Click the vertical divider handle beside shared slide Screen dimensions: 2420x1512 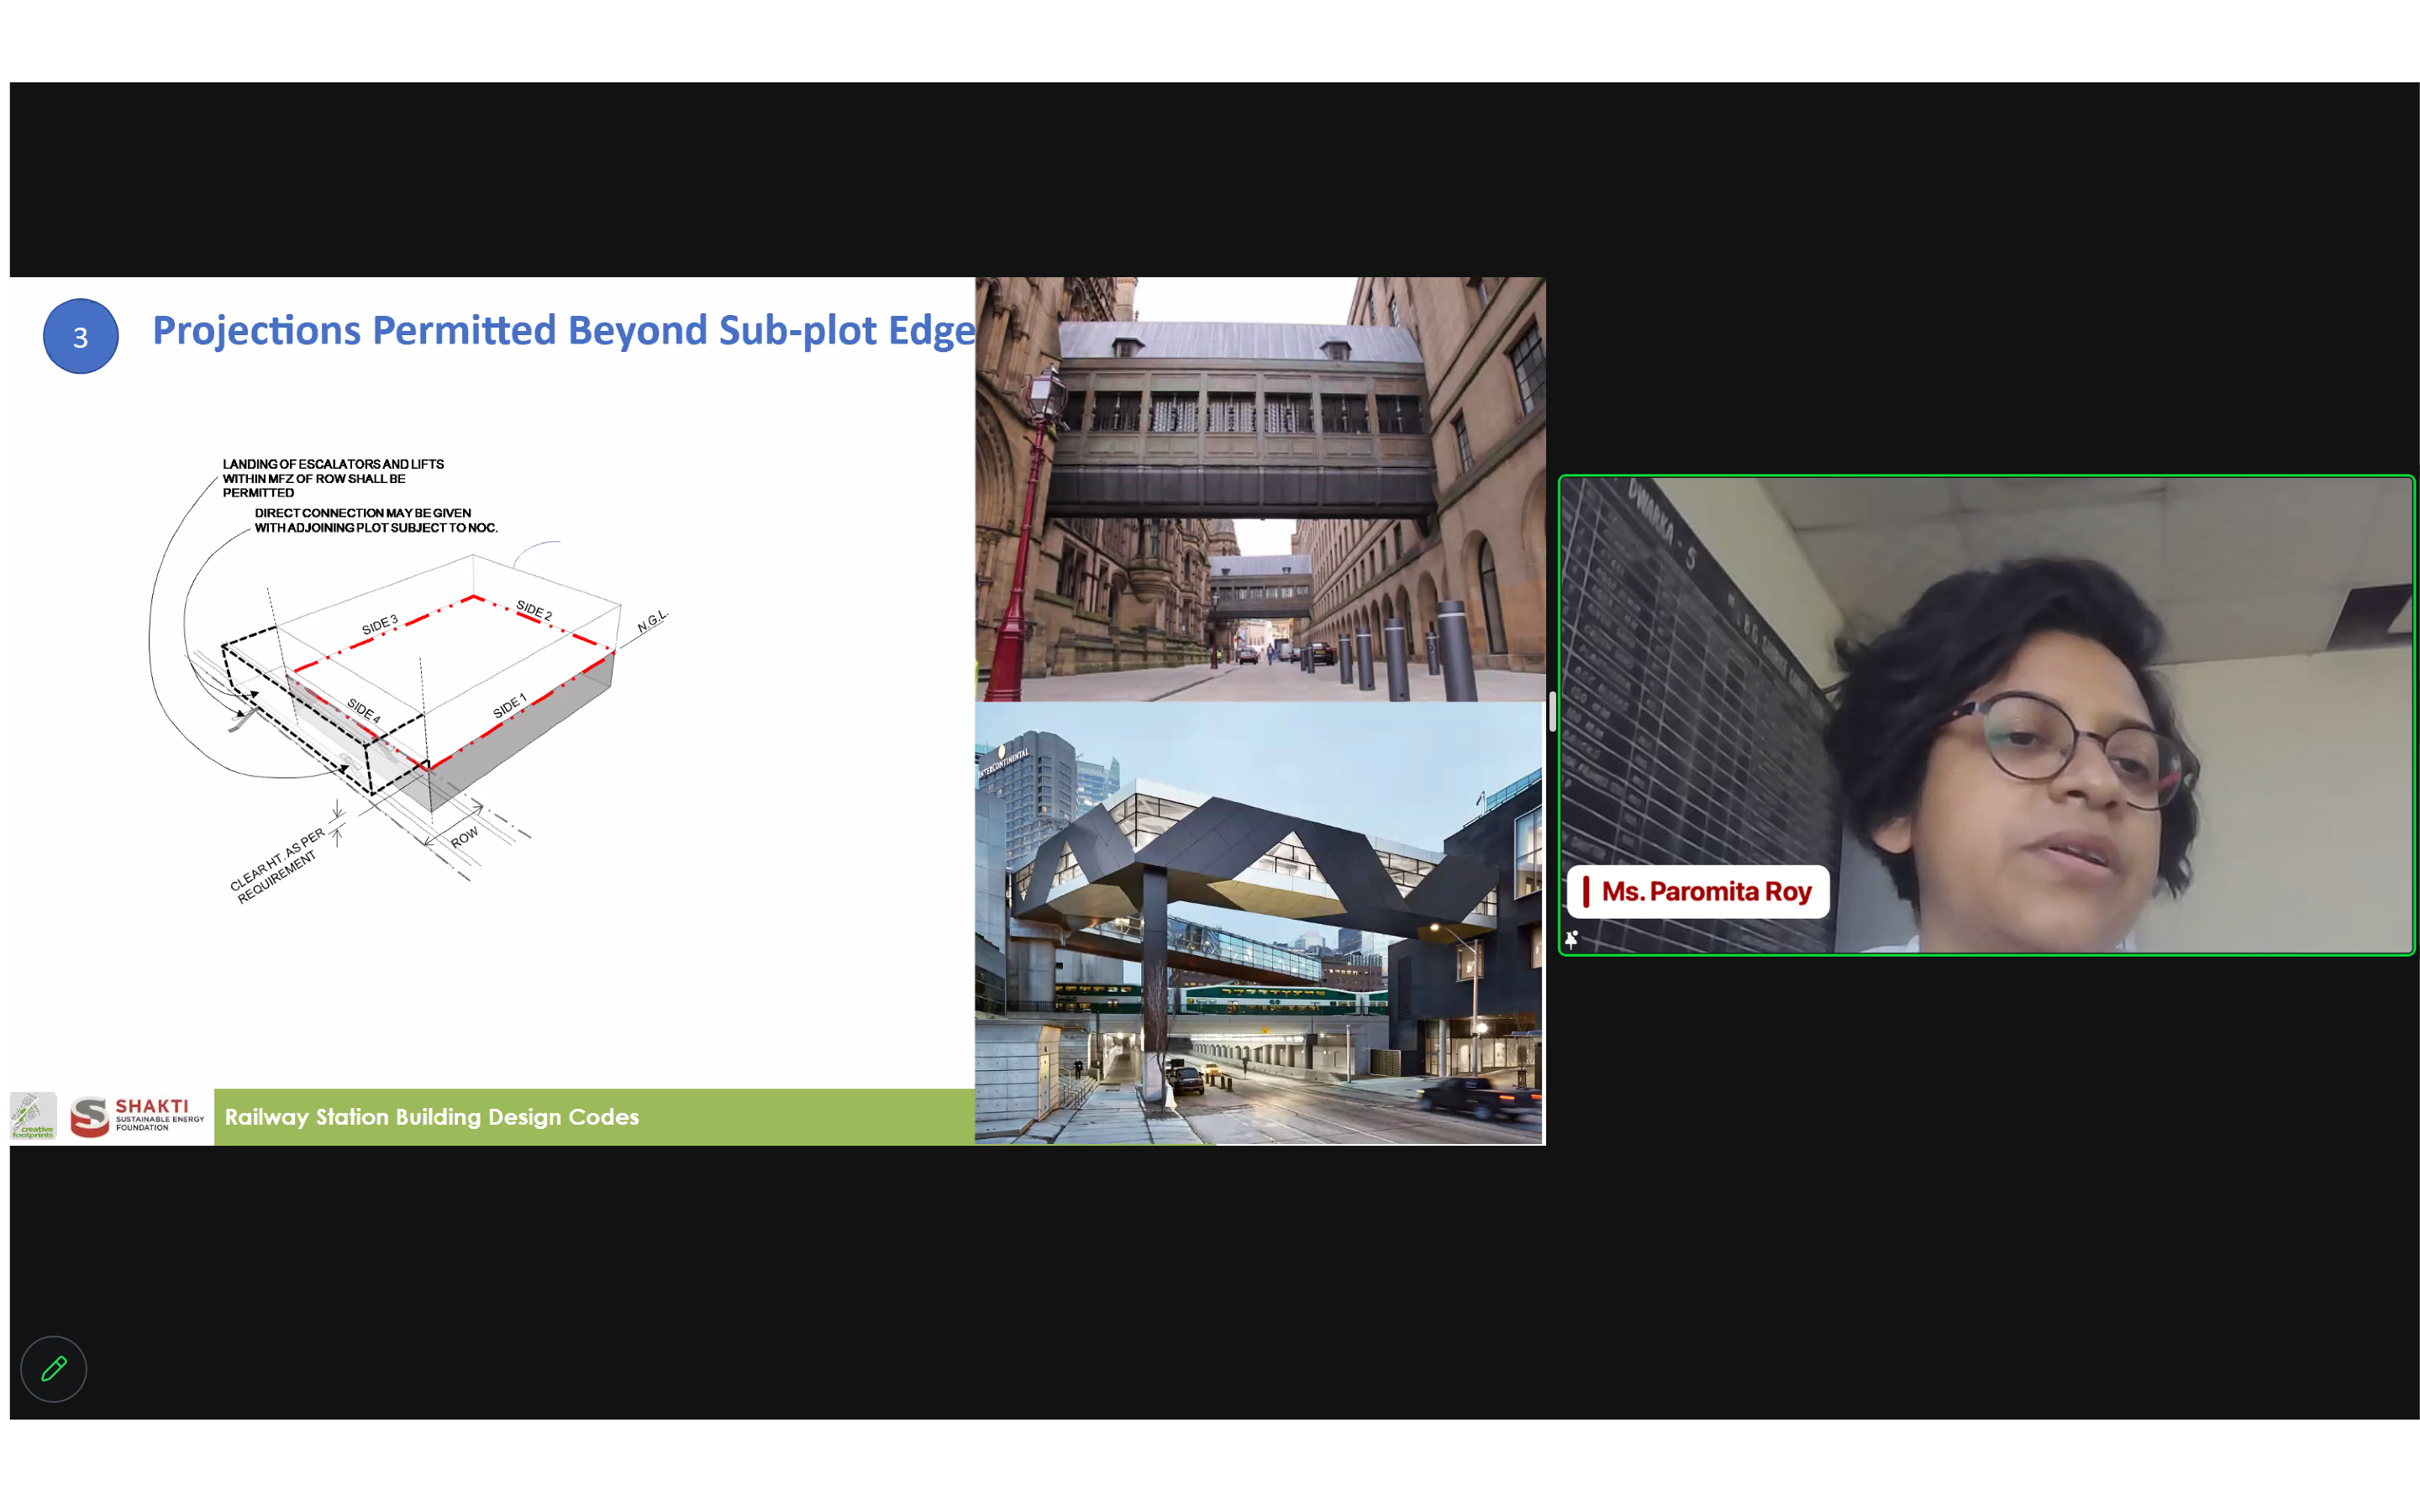pos(1551,712)
